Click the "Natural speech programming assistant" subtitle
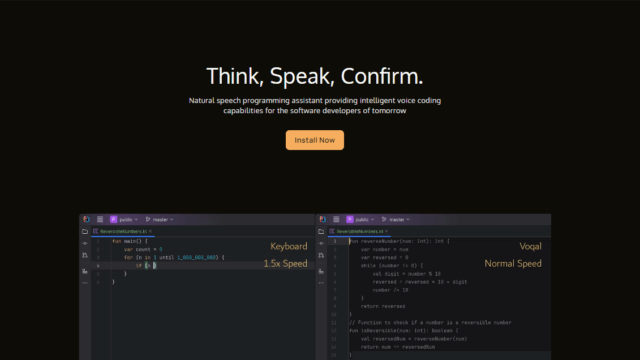The width and height of the screenshot is (640, 360). click(315, 105)
